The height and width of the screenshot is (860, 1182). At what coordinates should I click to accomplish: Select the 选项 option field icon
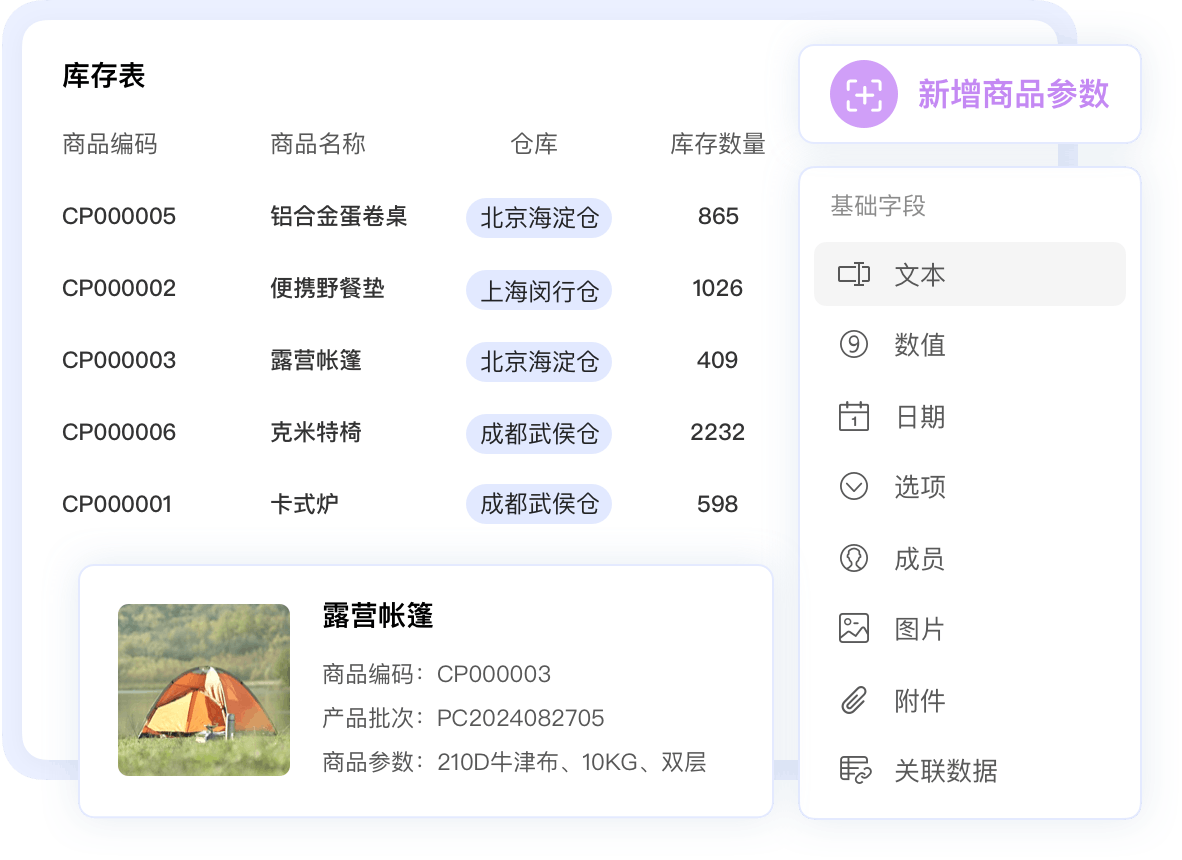coord(853,487)
